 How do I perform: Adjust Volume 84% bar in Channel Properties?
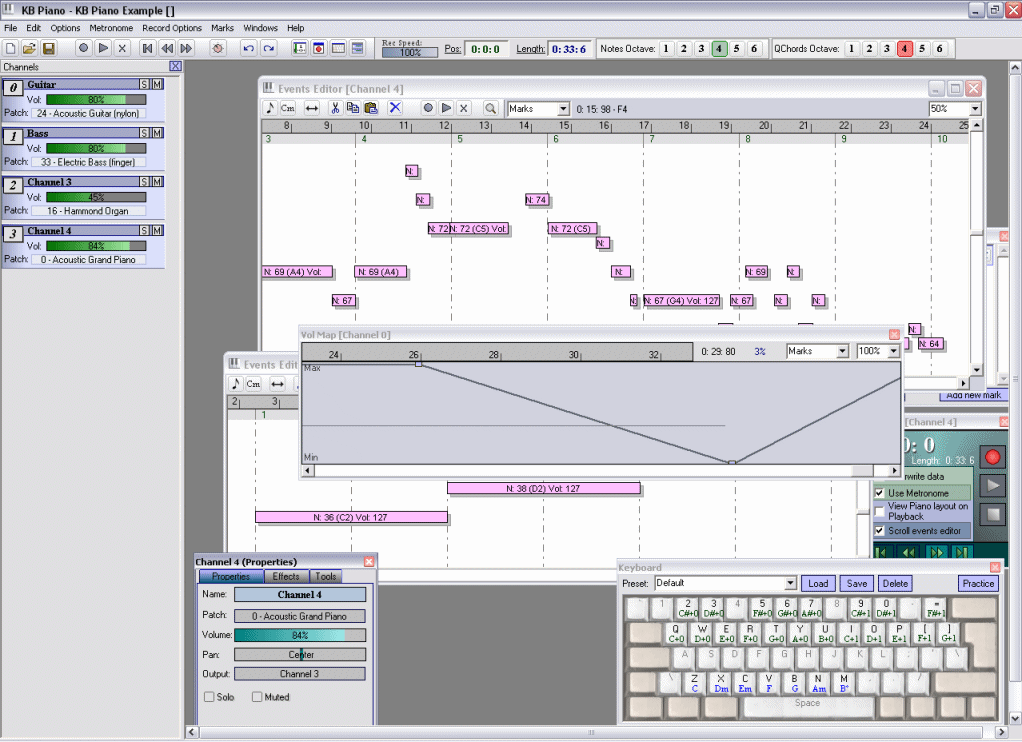pyautogui.click(x=300, y=635)
